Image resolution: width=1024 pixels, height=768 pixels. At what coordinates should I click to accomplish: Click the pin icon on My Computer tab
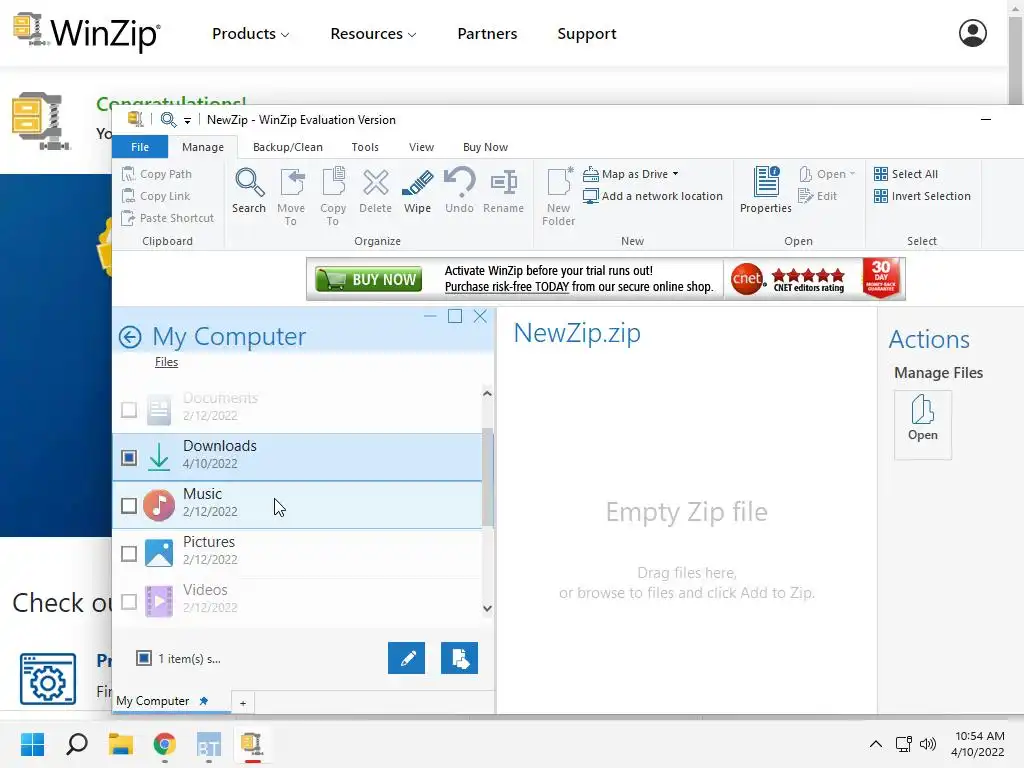tap(204, 701)
